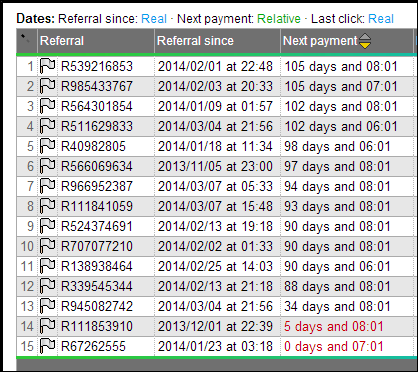Viewport: 418px width, 372px height.
Task: Click date 2014/02/25 at 14:03
Action: [x=215, y=266]
